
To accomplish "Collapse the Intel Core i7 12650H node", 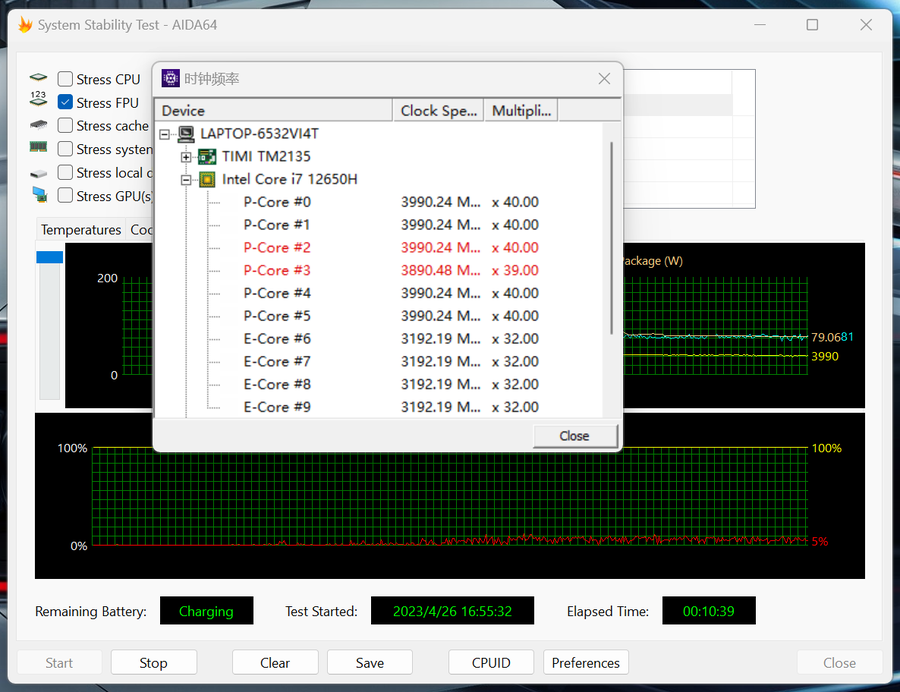I will (186, 180).
